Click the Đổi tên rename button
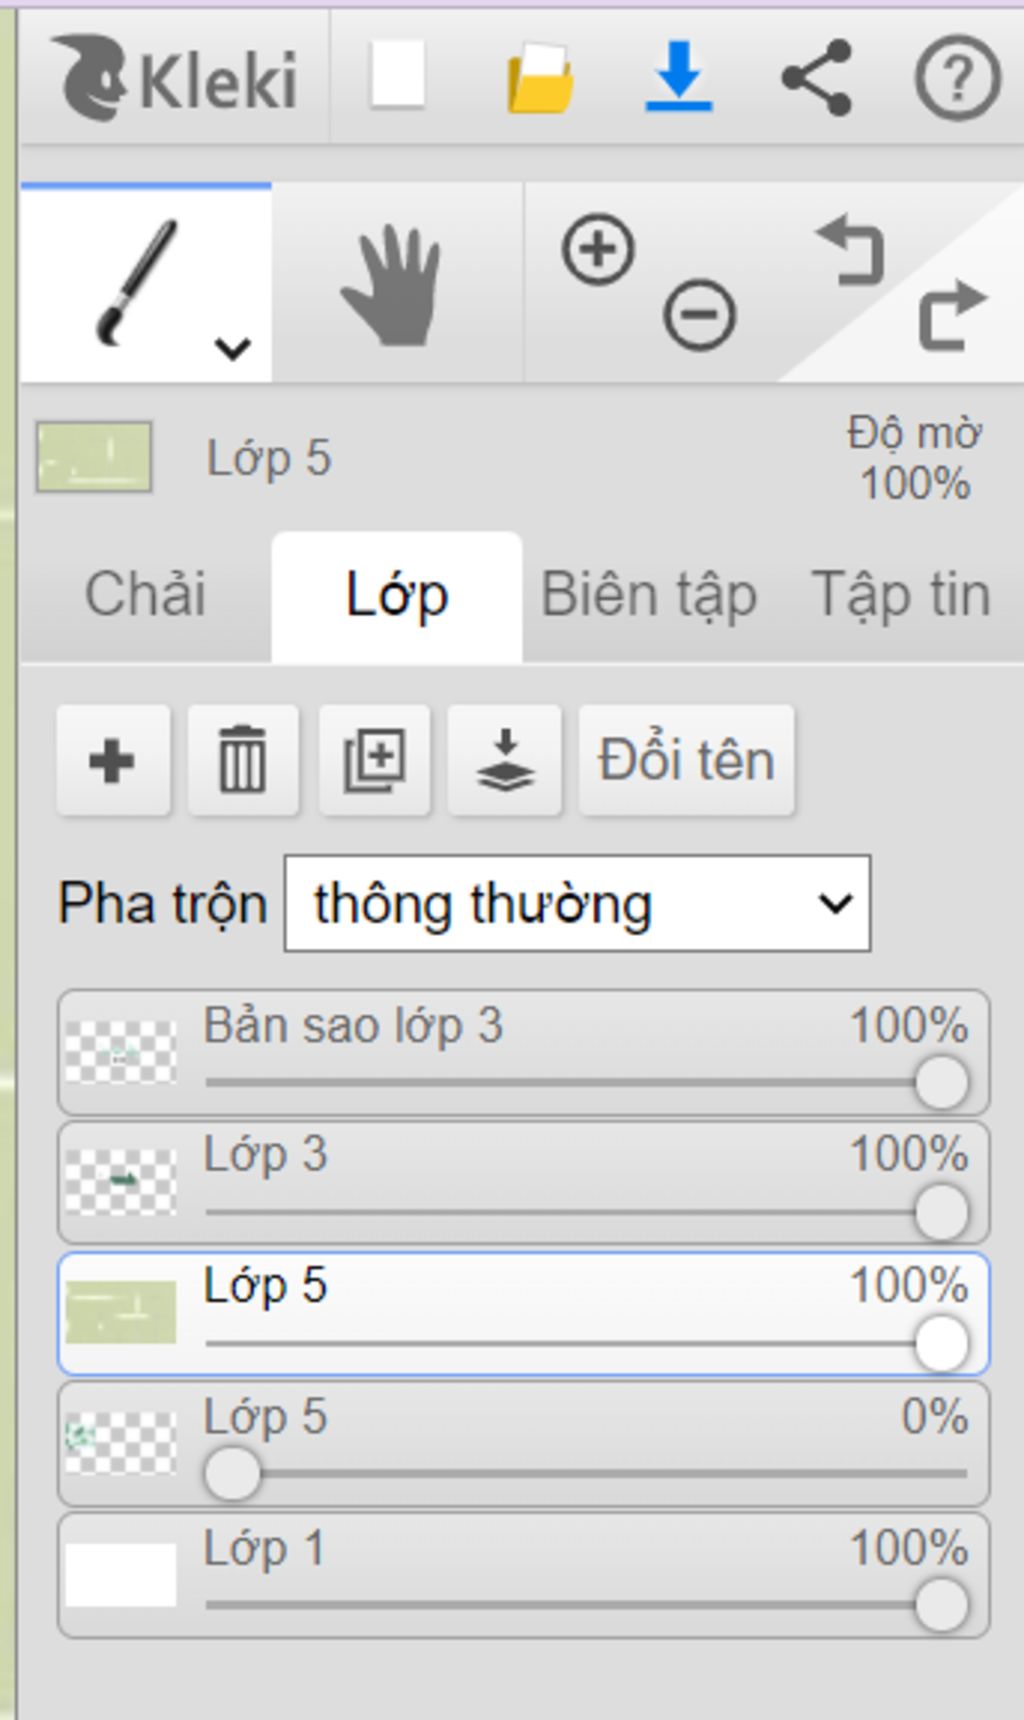 [x=686, y=761]
